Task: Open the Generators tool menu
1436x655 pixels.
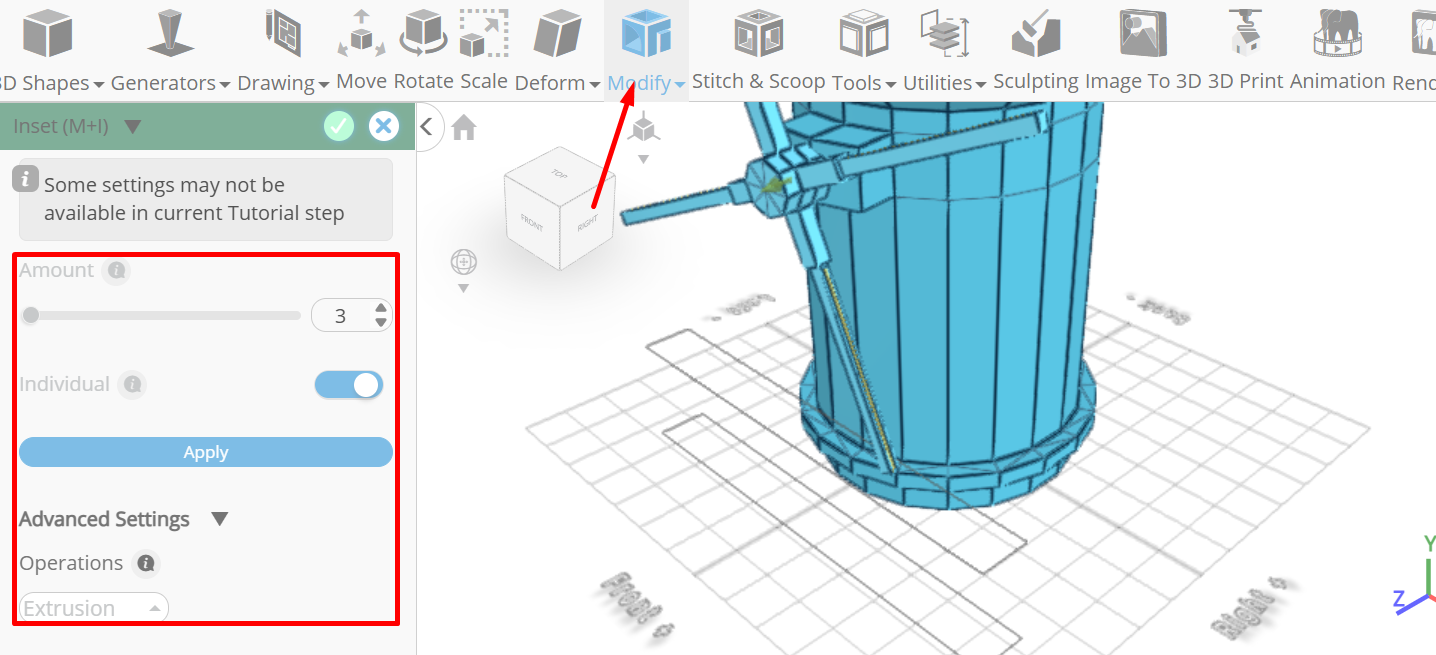Action: click(x=170, y=50)
